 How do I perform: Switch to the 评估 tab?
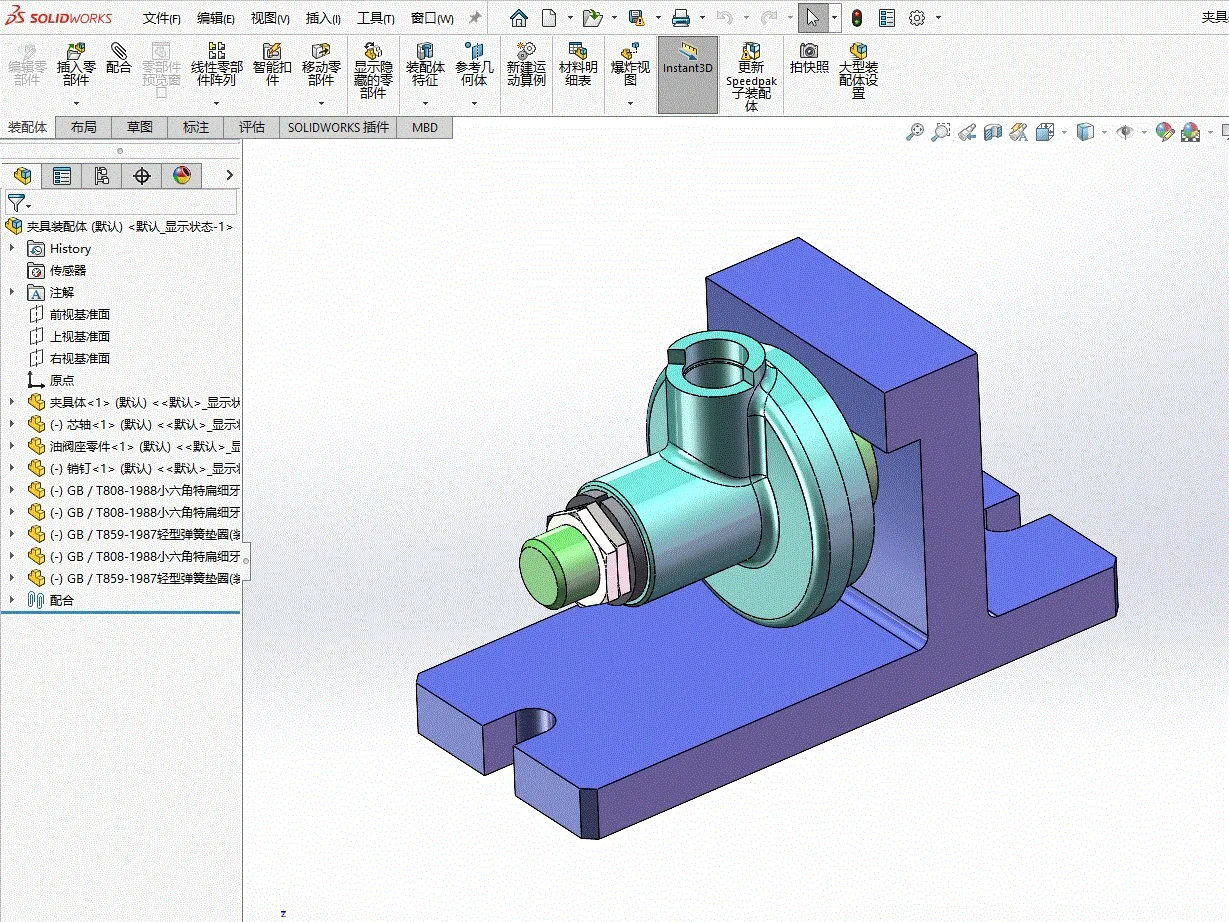252,127
